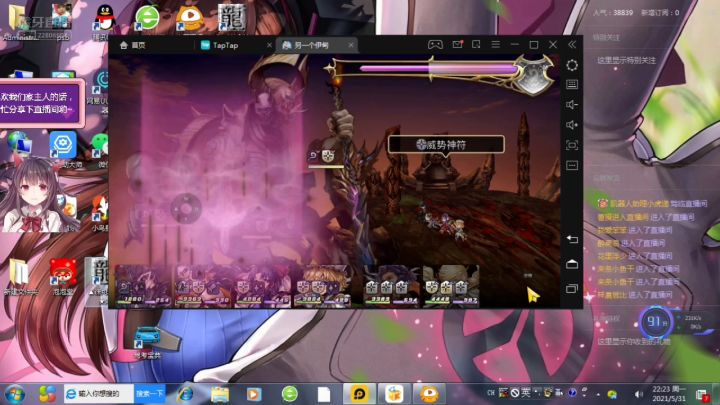This screenshot has height=405, width=720.
Task: Click the 91 speed meter floating widget
Action: 657,321
